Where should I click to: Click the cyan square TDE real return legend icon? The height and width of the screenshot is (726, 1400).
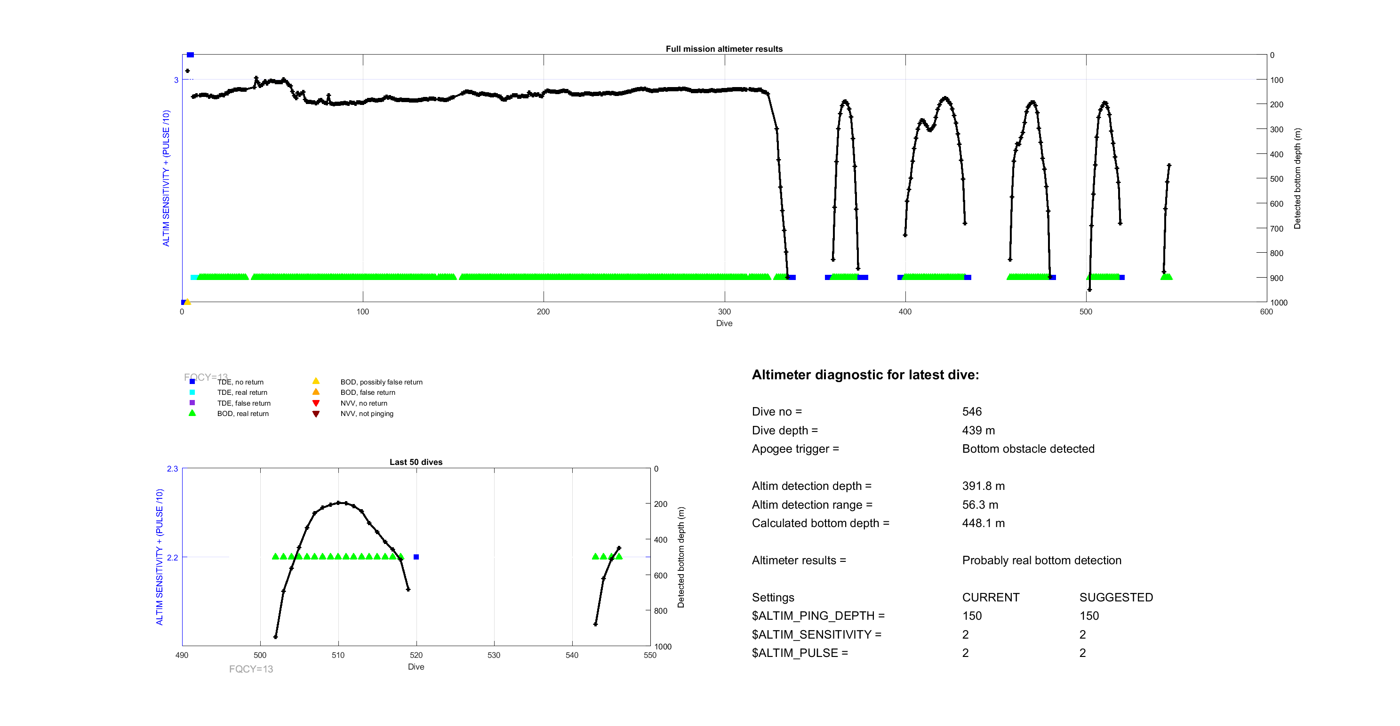click(192, 393)
